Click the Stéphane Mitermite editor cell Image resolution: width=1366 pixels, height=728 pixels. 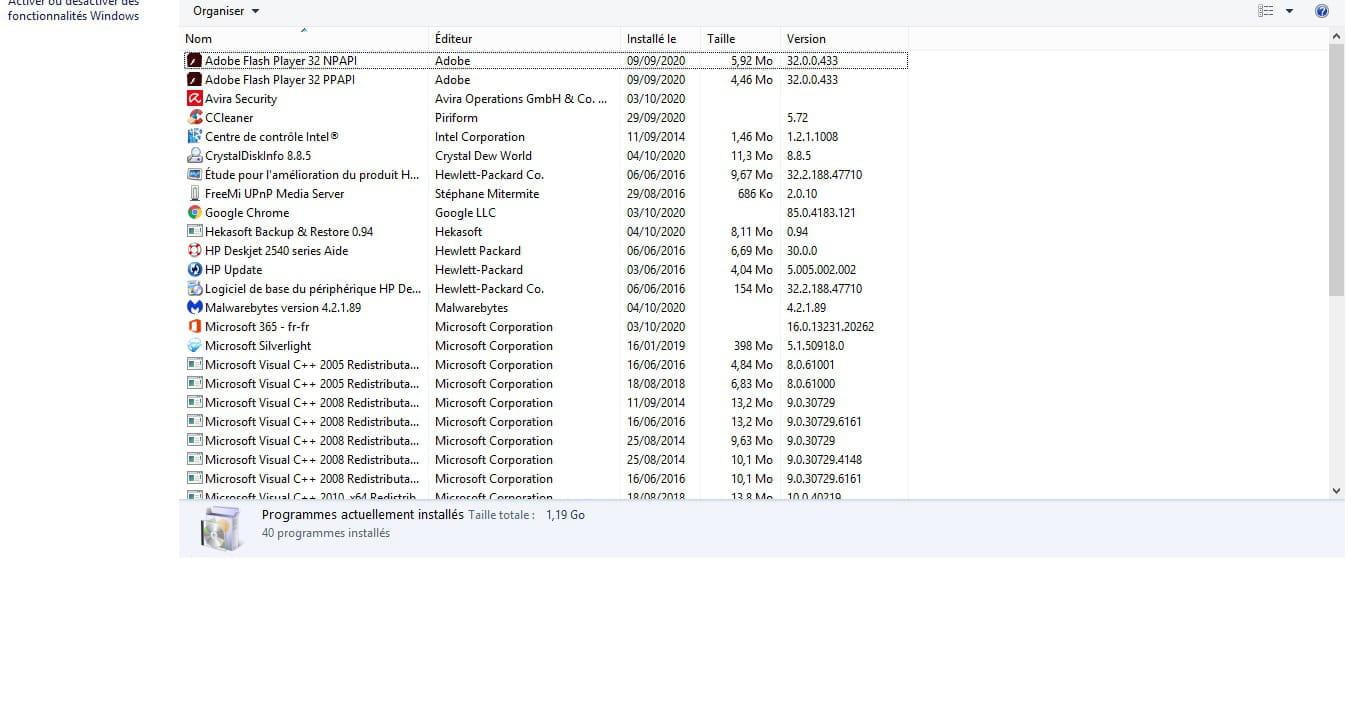coord(487,194)
